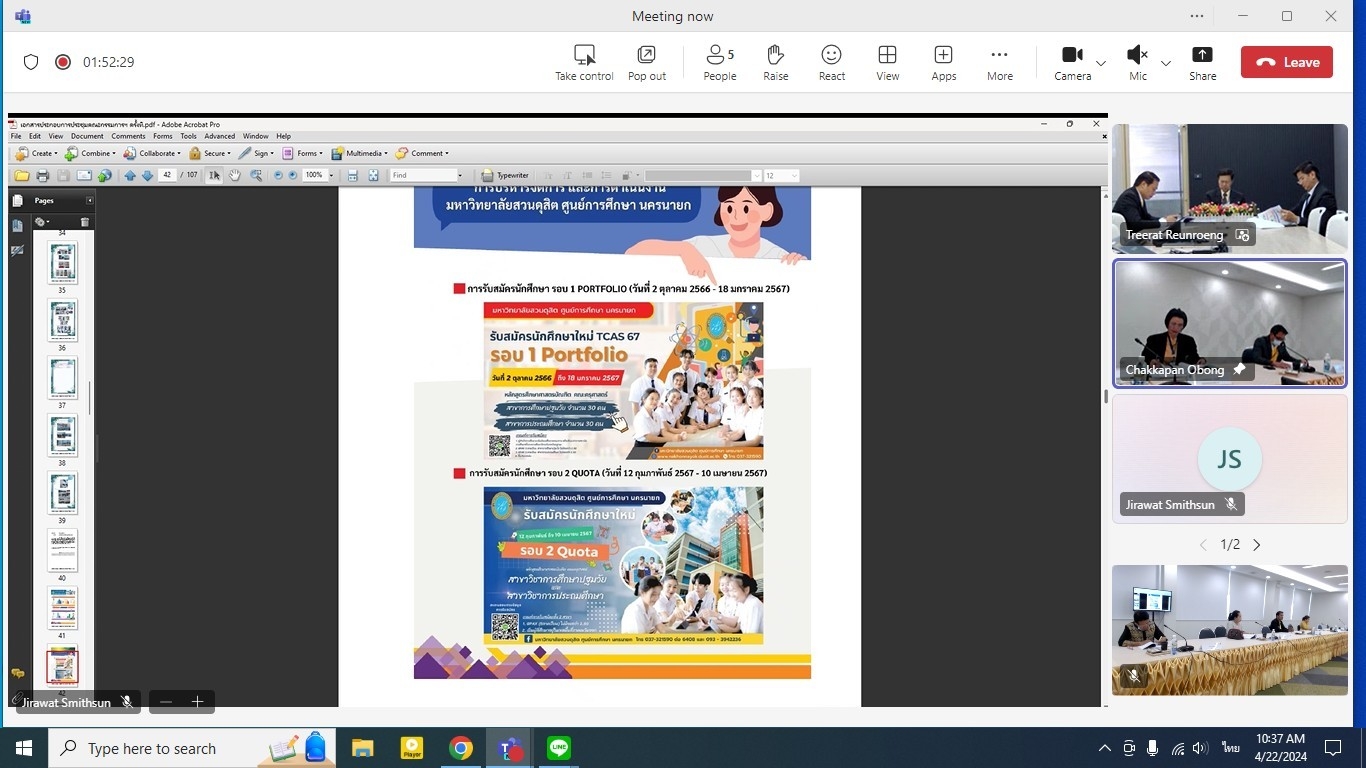Open the People participants panel

tap(719, 62)
